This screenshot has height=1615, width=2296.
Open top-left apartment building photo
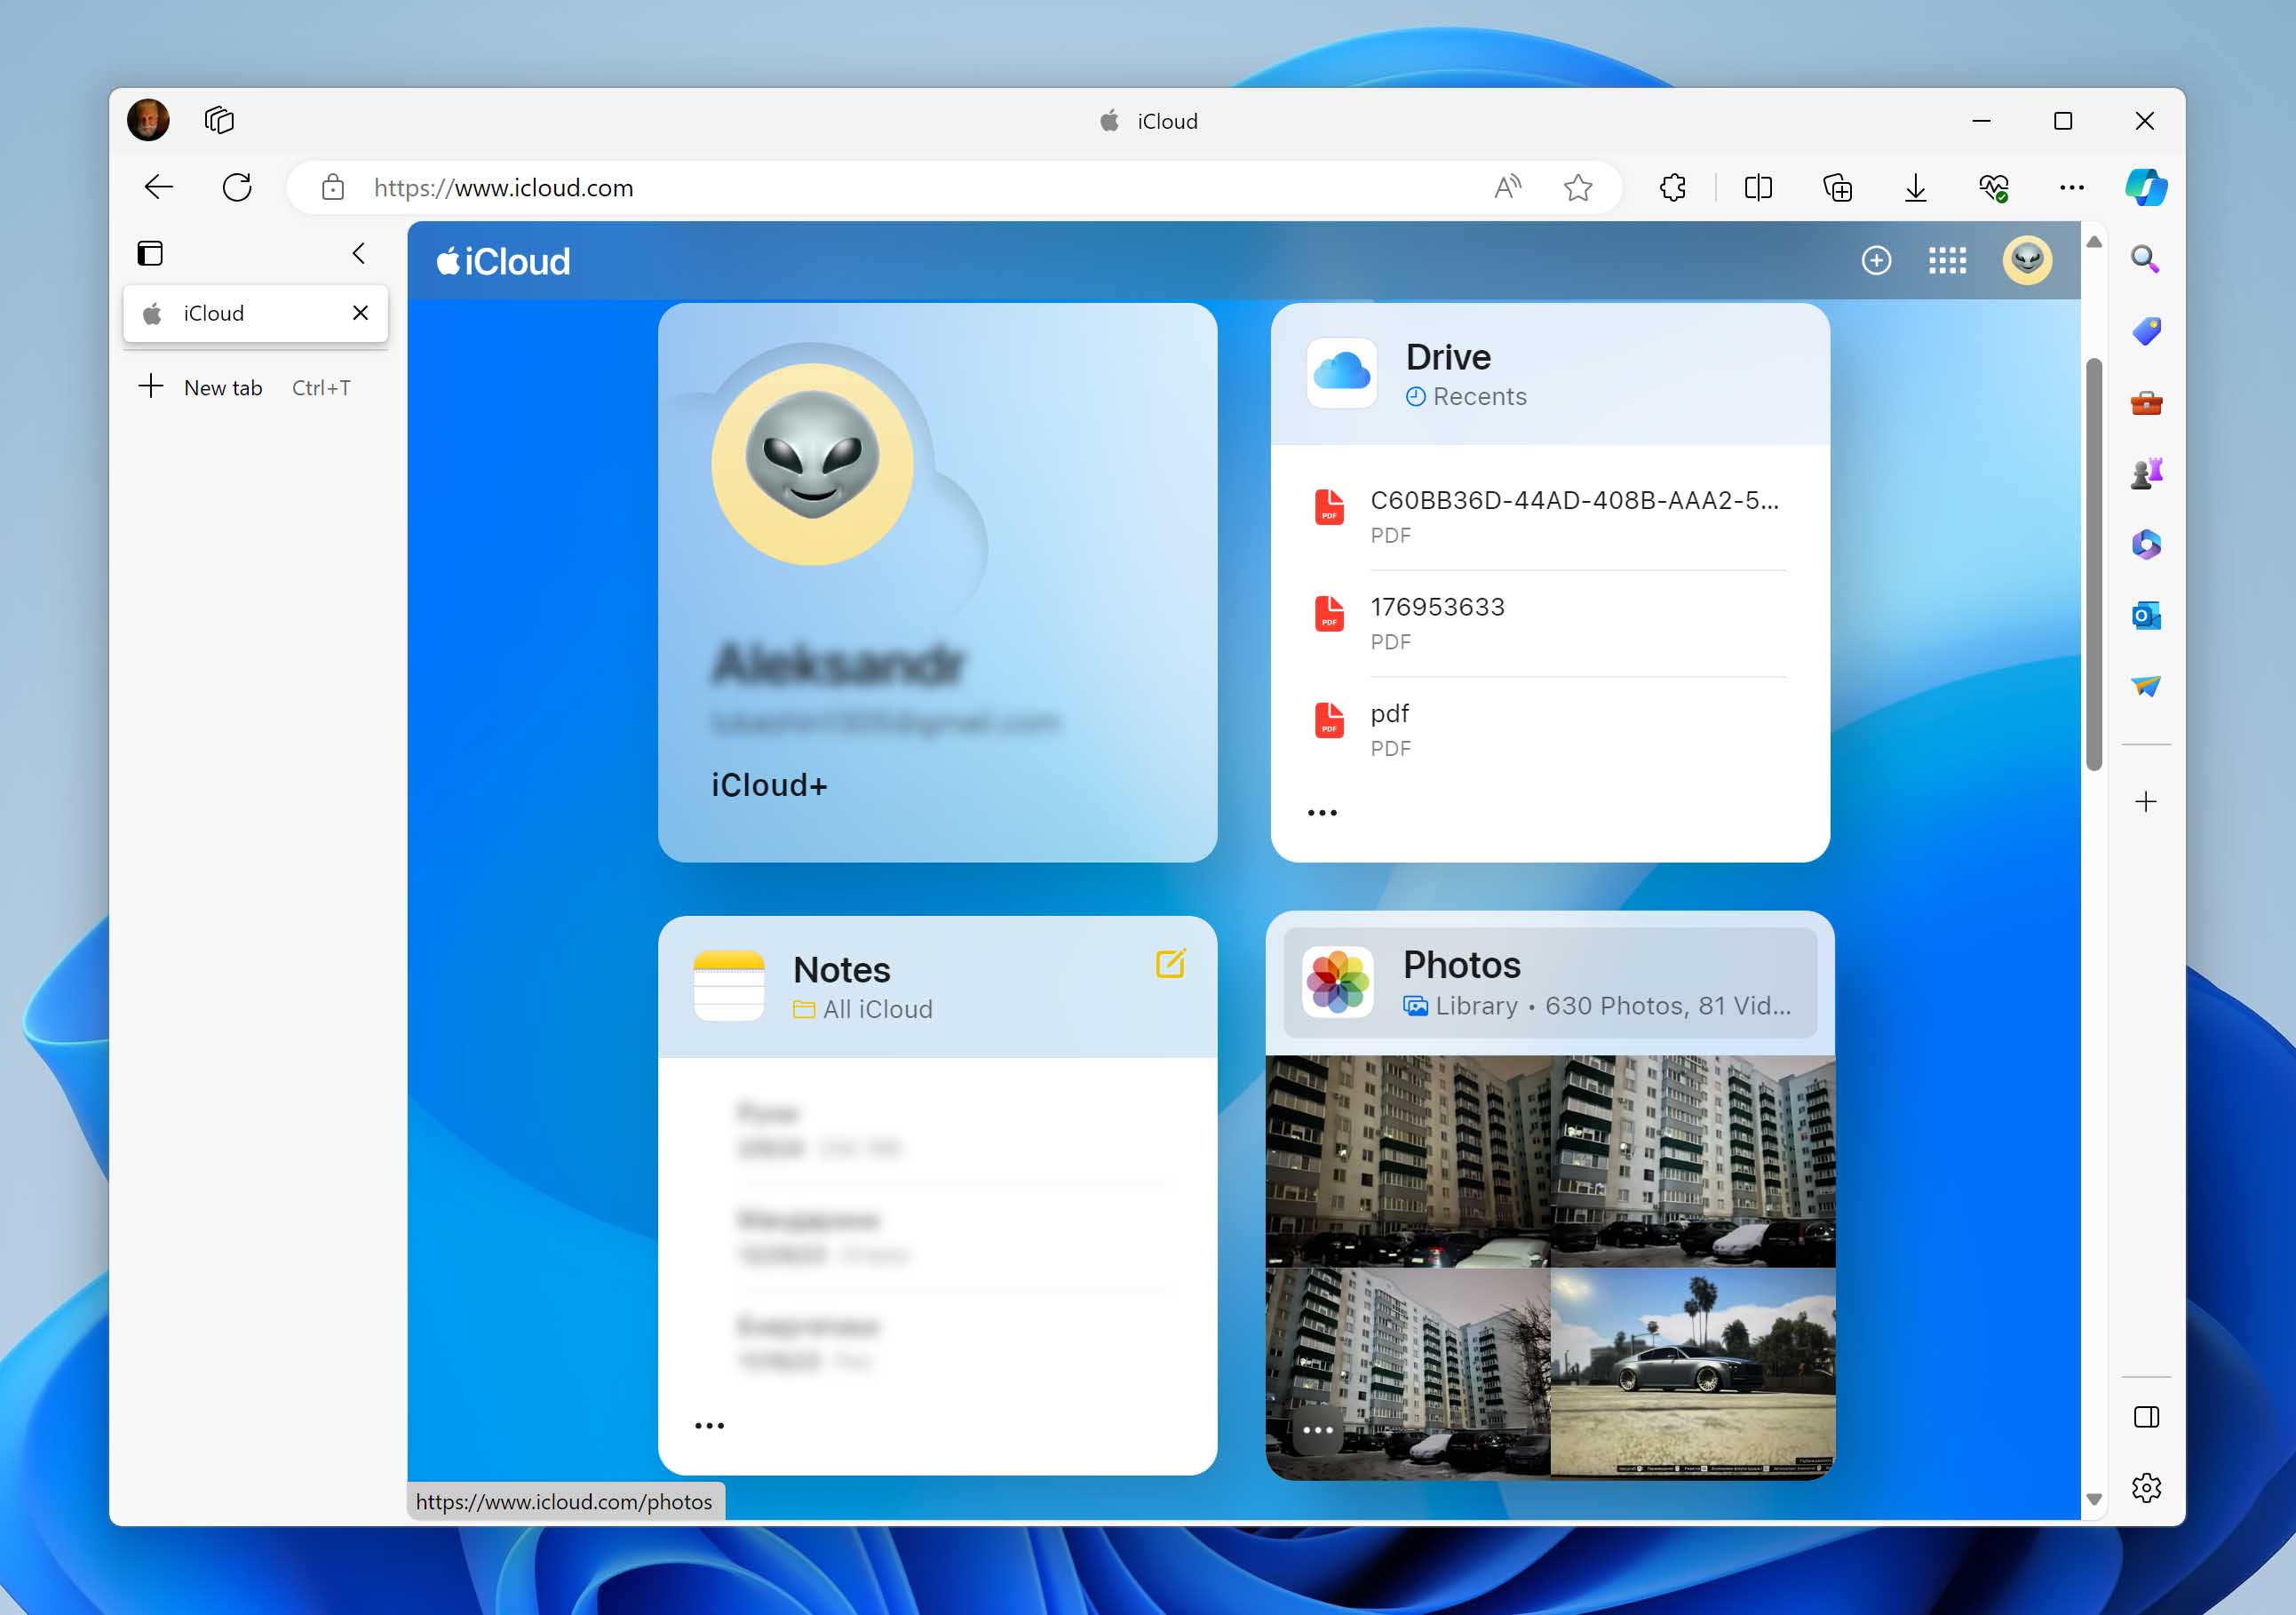point(1408,1161)
